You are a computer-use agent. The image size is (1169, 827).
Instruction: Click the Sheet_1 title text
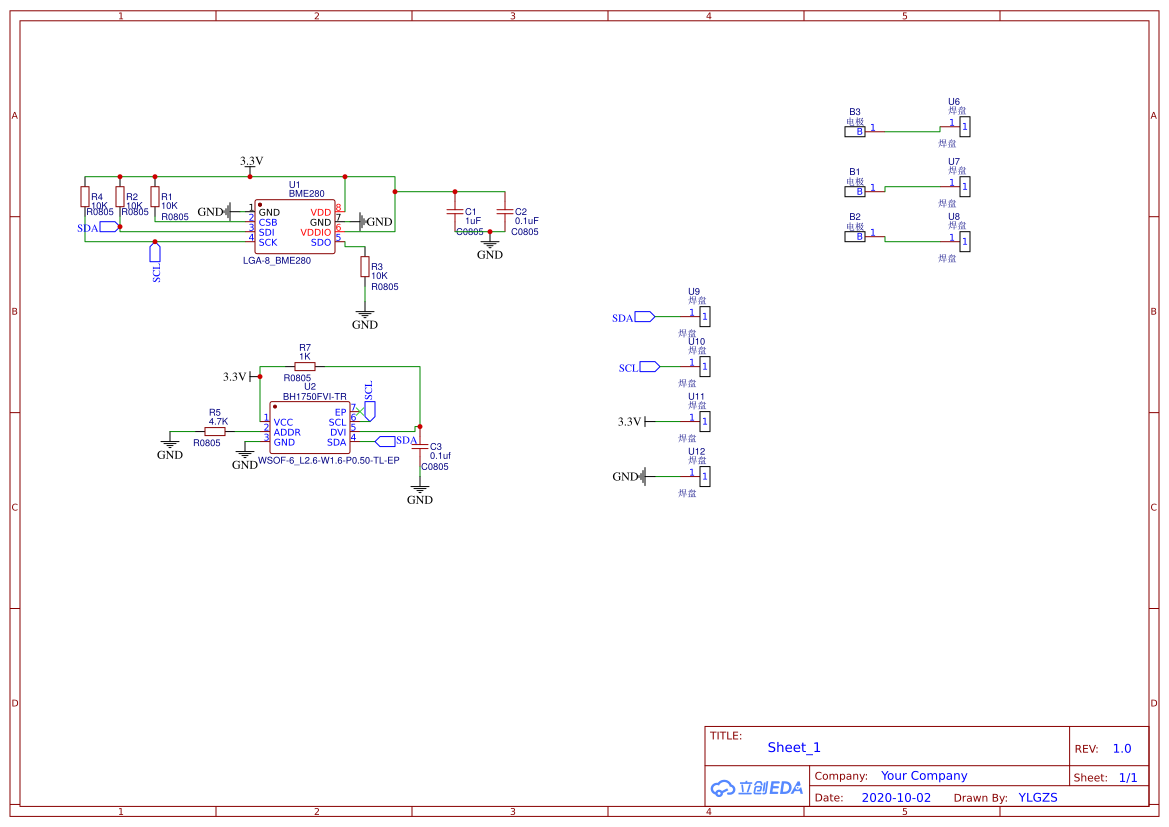(x=794, y=747)
